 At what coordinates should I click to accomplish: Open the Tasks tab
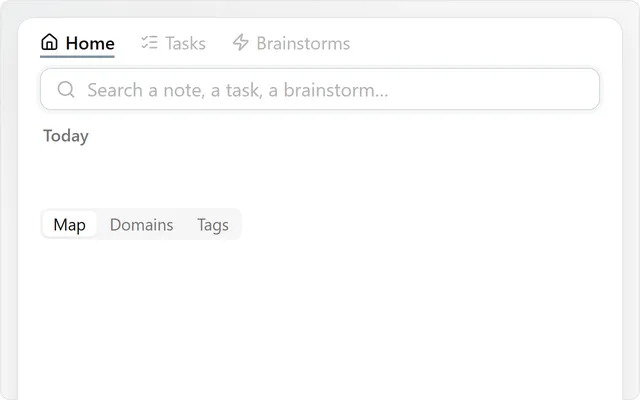[x=173, y=43]
